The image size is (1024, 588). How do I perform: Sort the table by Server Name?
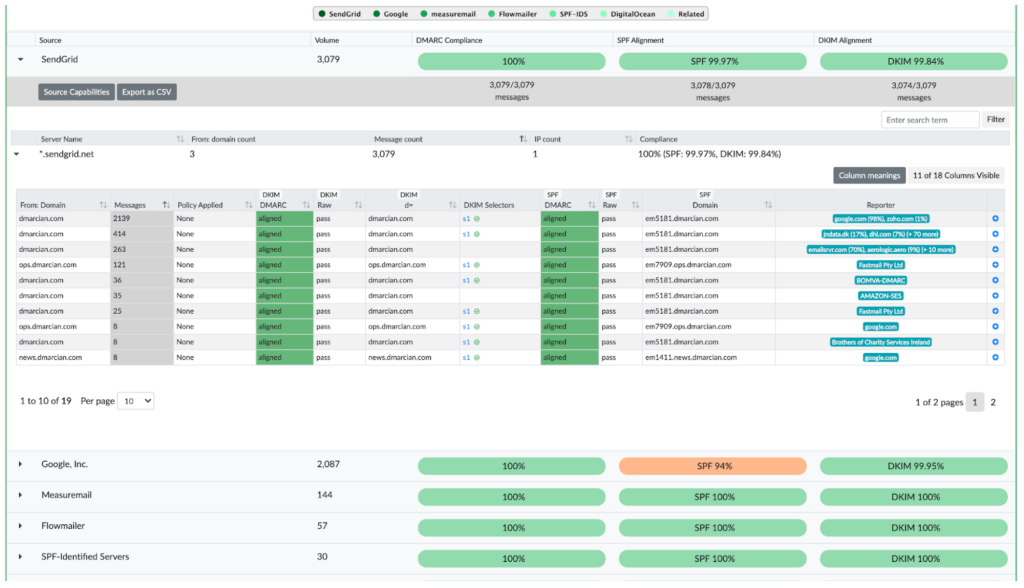[180, 139]
